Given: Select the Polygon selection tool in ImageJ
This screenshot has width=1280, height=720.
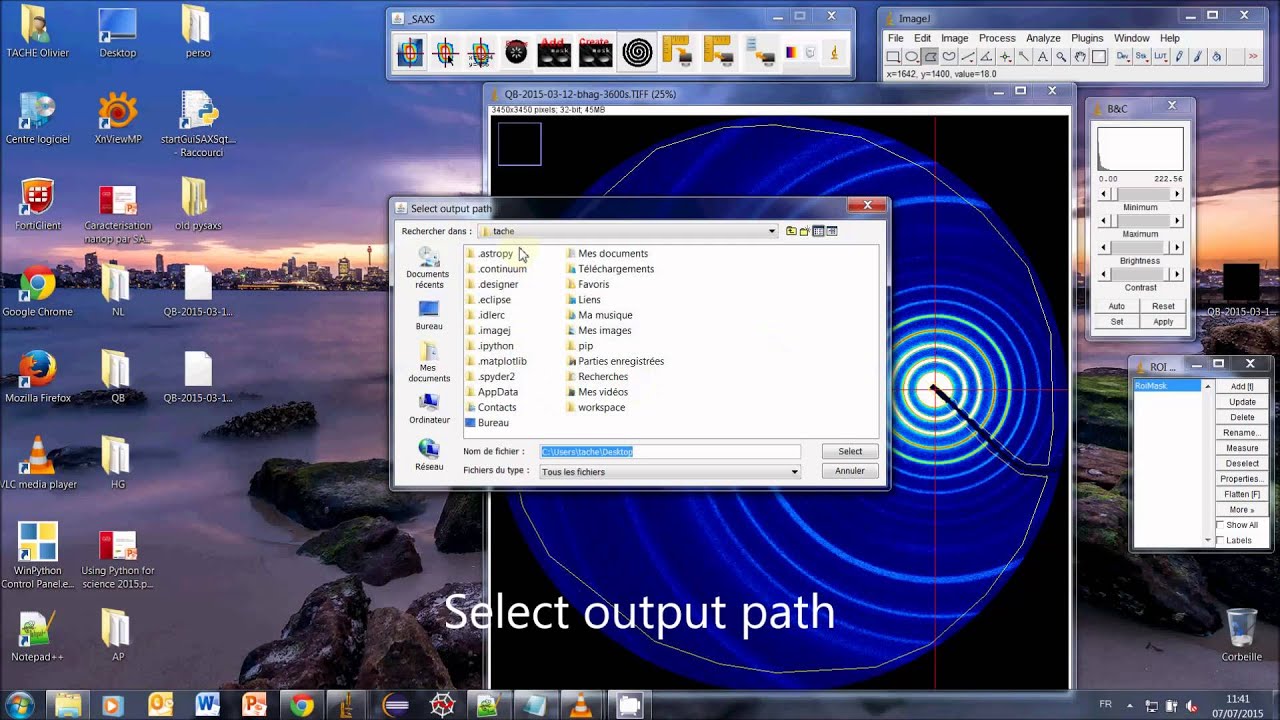Looking at the screenshot, I should point(931,56).
